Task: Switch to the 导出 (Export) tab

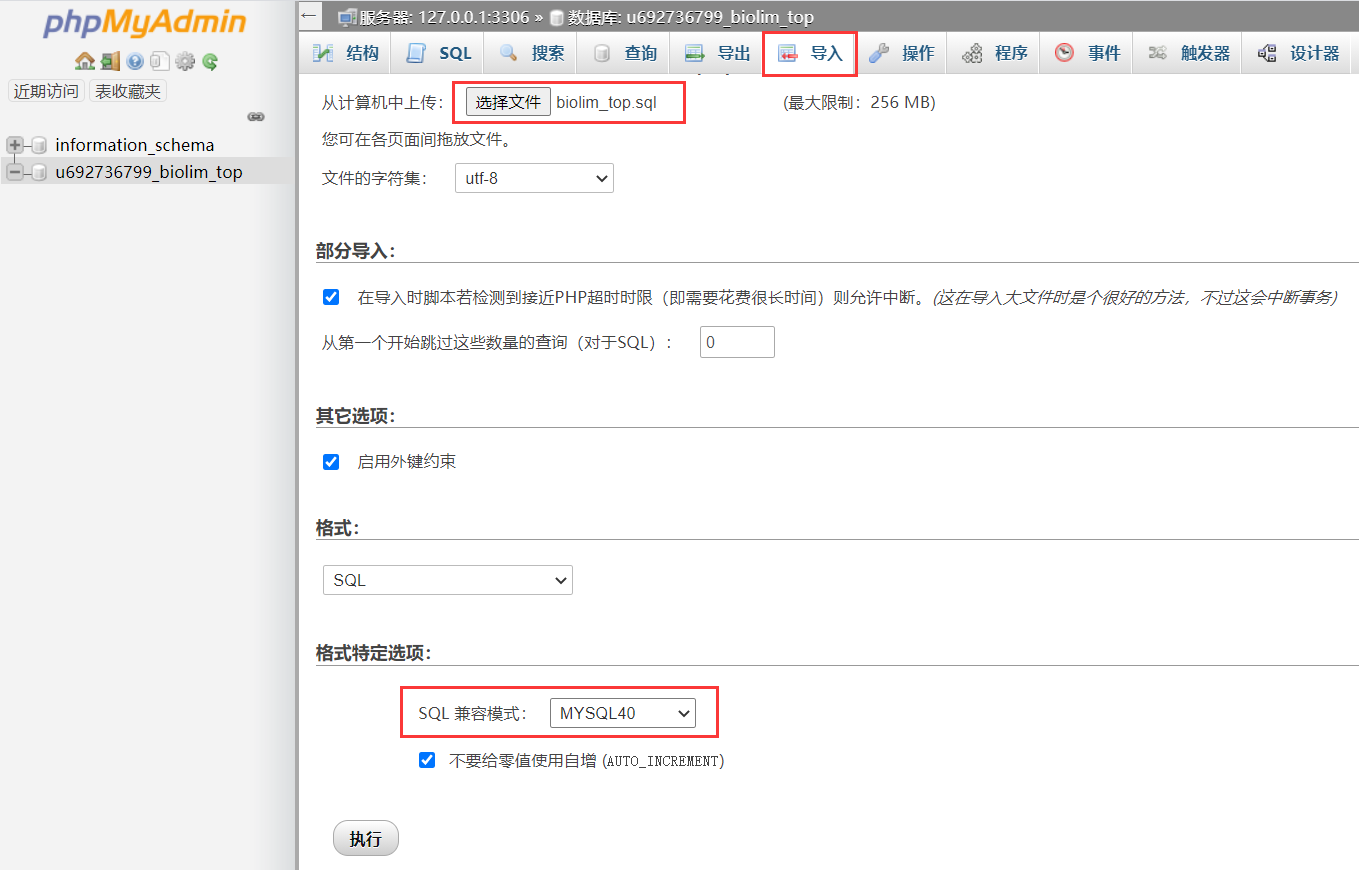Action: tap(717, 53)
